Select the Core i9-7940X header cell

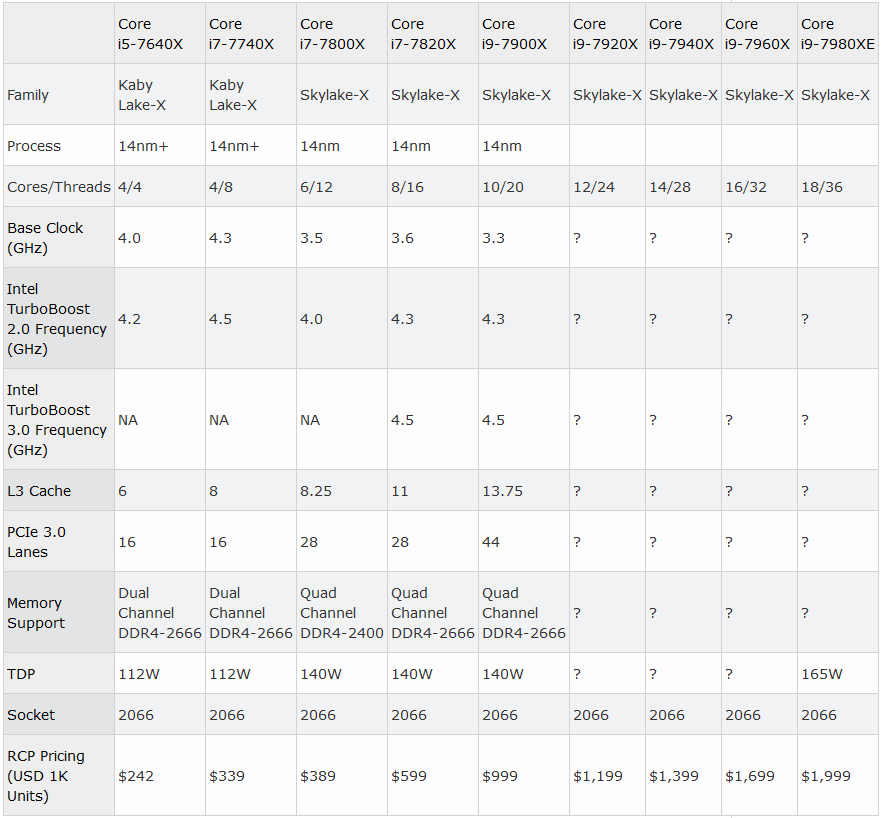click(x=683, y=33)
